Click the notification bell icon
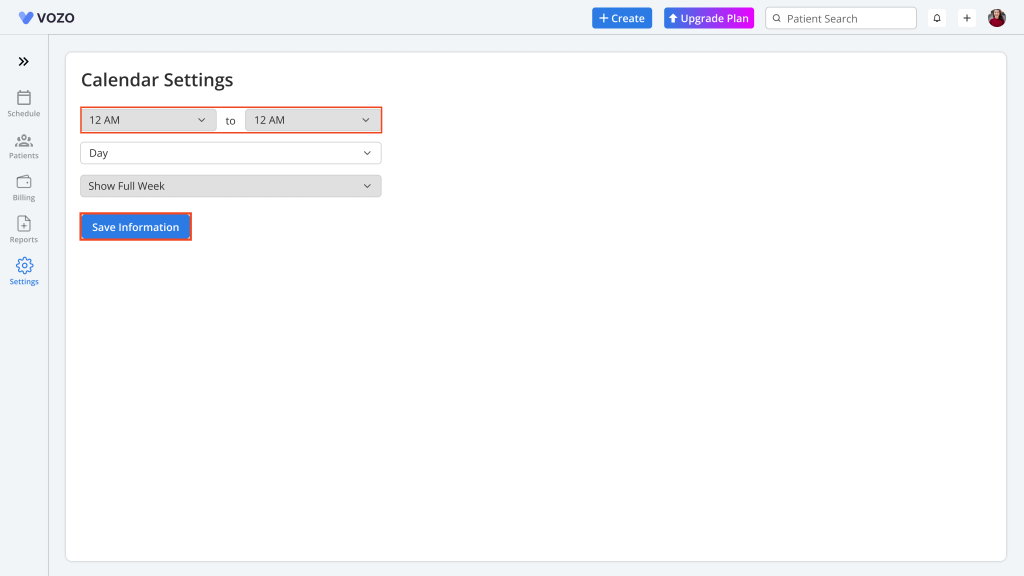Image resolution: width=1024 pixels, height=576 pixels. coord(937,18)
